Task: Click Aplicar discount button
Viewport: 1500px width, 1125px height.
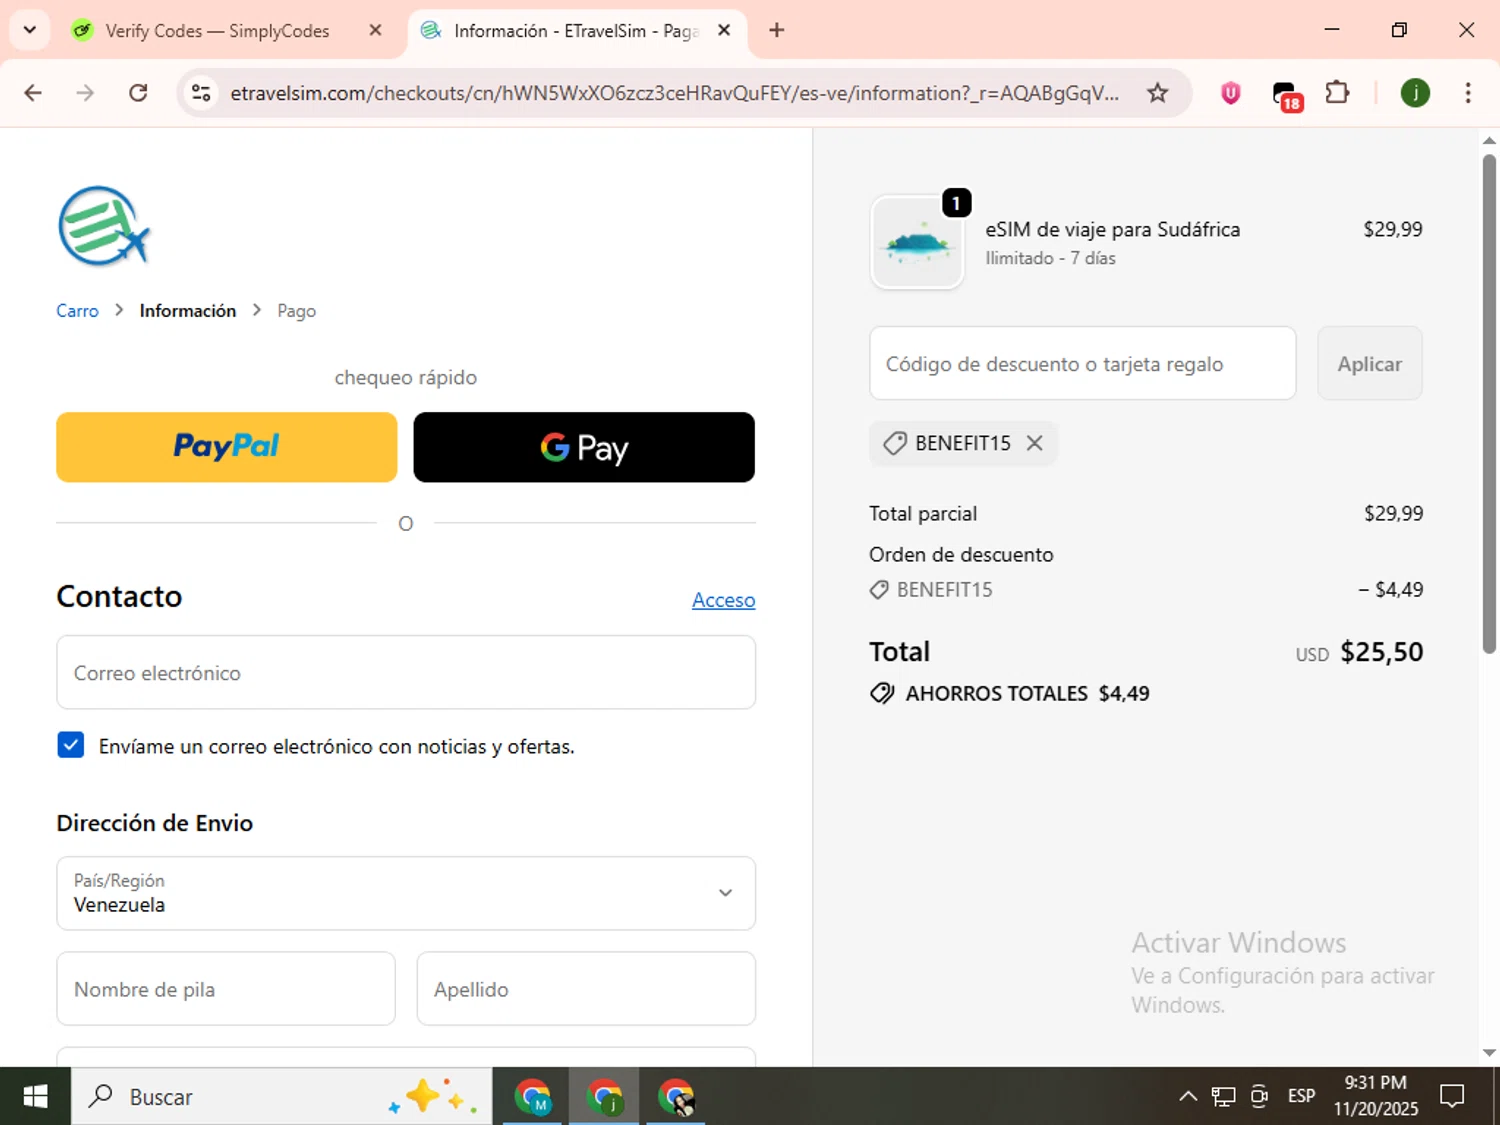Action: [1369, 364]
